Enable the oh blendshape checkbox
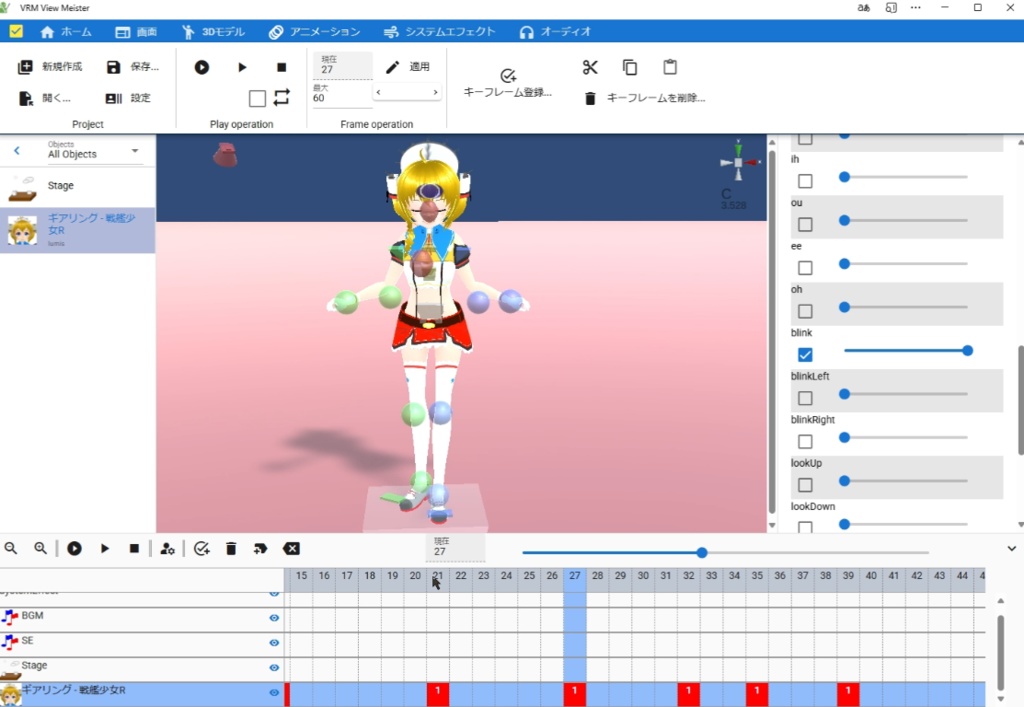1024x707 pixels. click(x=805, y=311)
